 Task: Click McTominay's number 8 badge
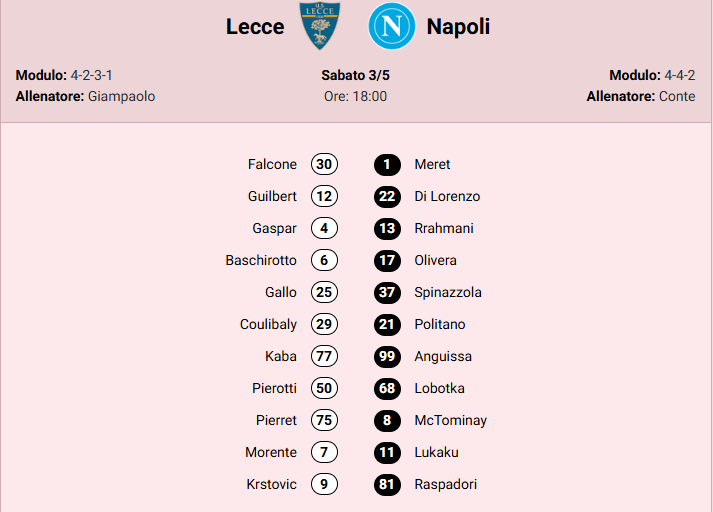tap(387, 420)
